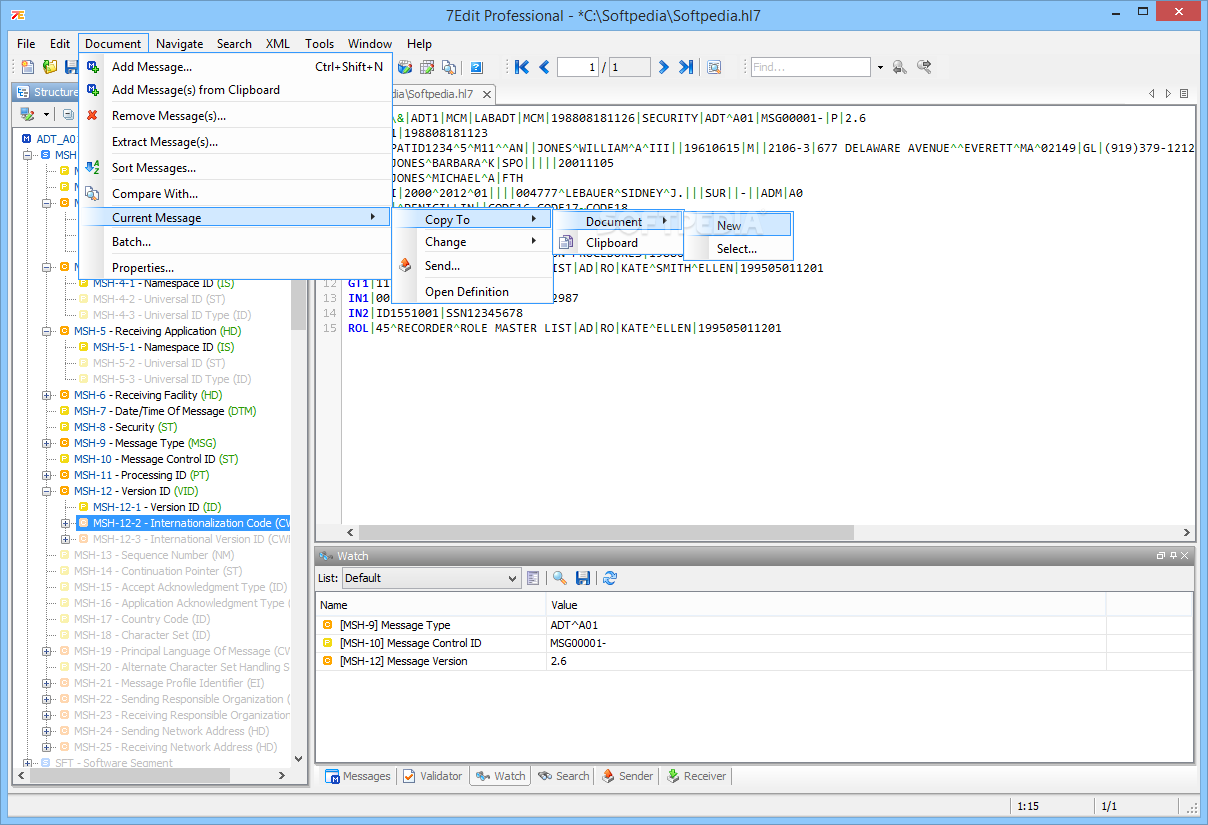
Task: Go to the next message arrow
Action: click(663, 67)
